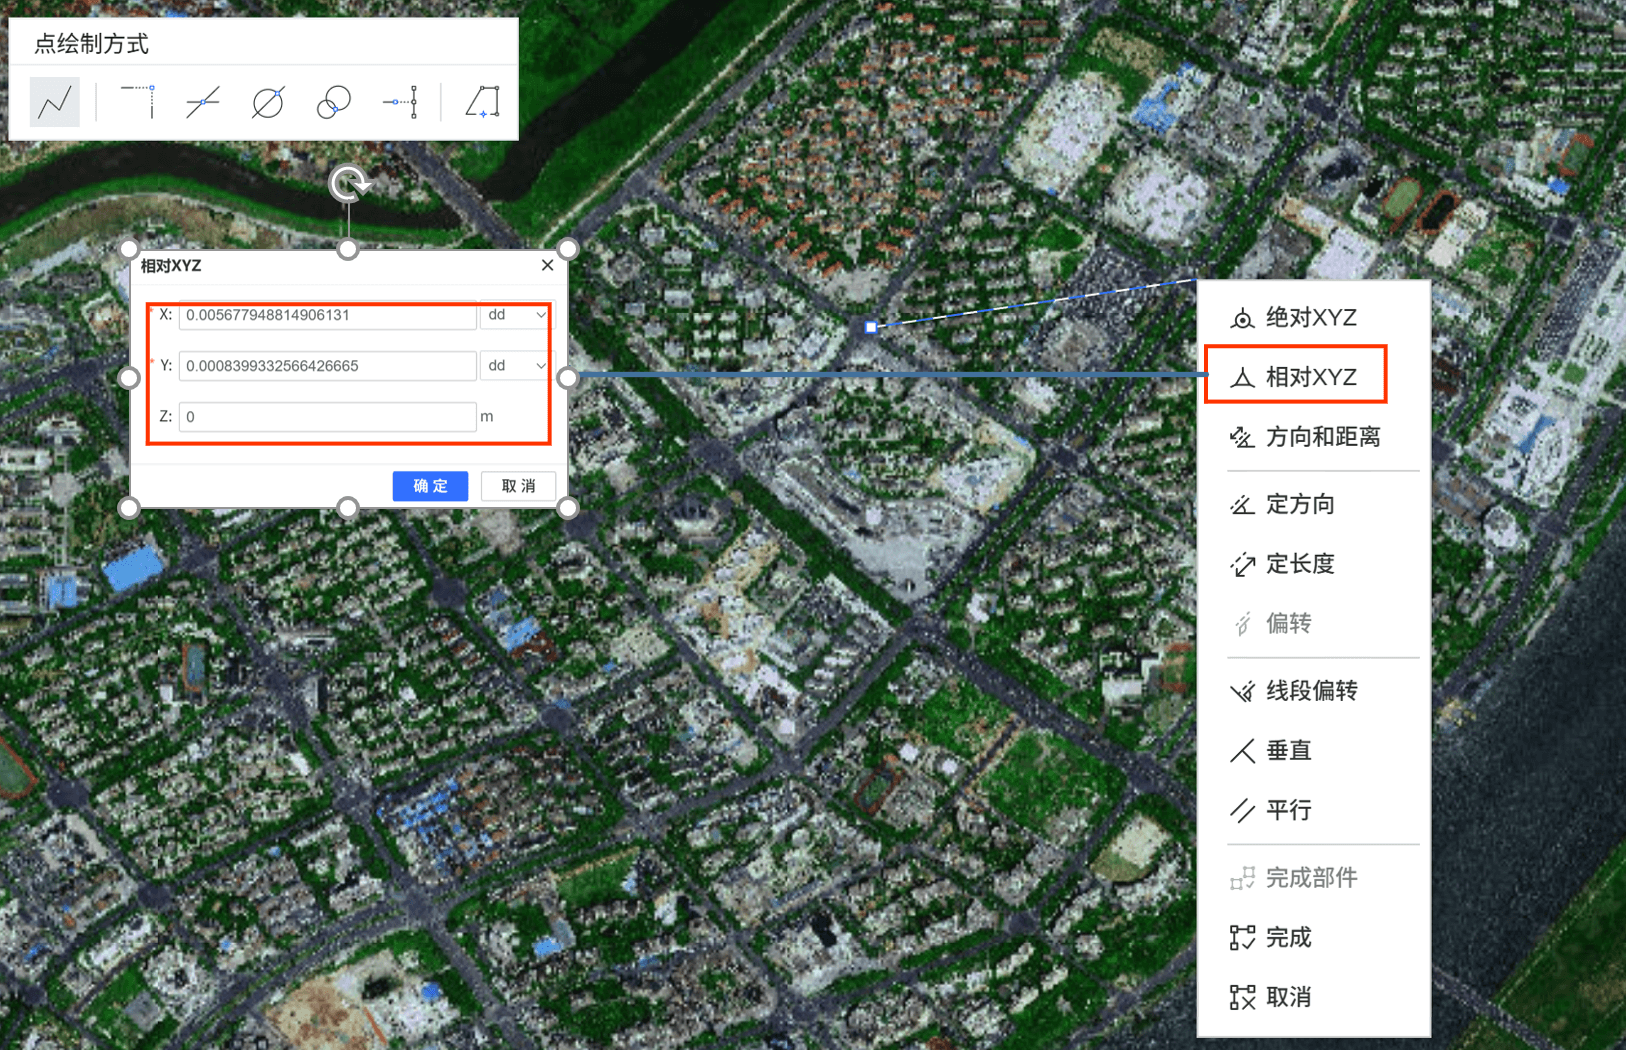Click the rotate handle above the dialog
The width and height of the screenshot is (1626, 1050).
point(349,184)
